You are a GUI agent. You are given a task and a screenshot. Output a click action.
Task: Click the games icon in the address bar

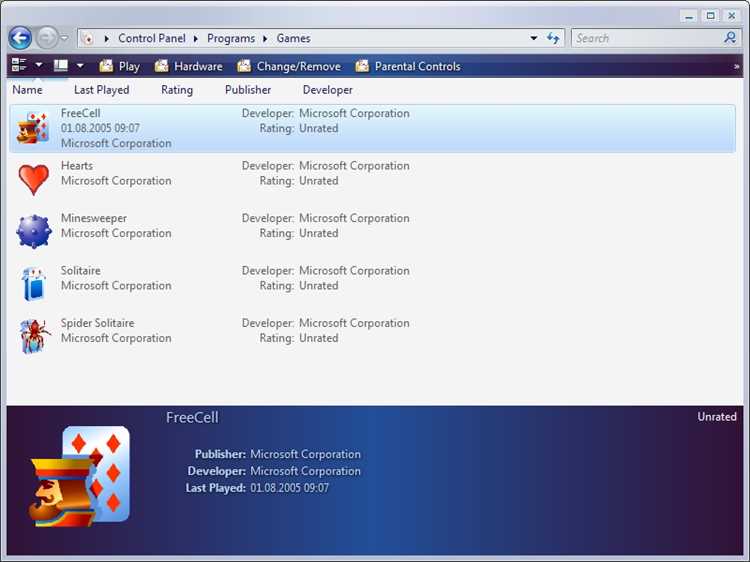(x=88, y=38)
